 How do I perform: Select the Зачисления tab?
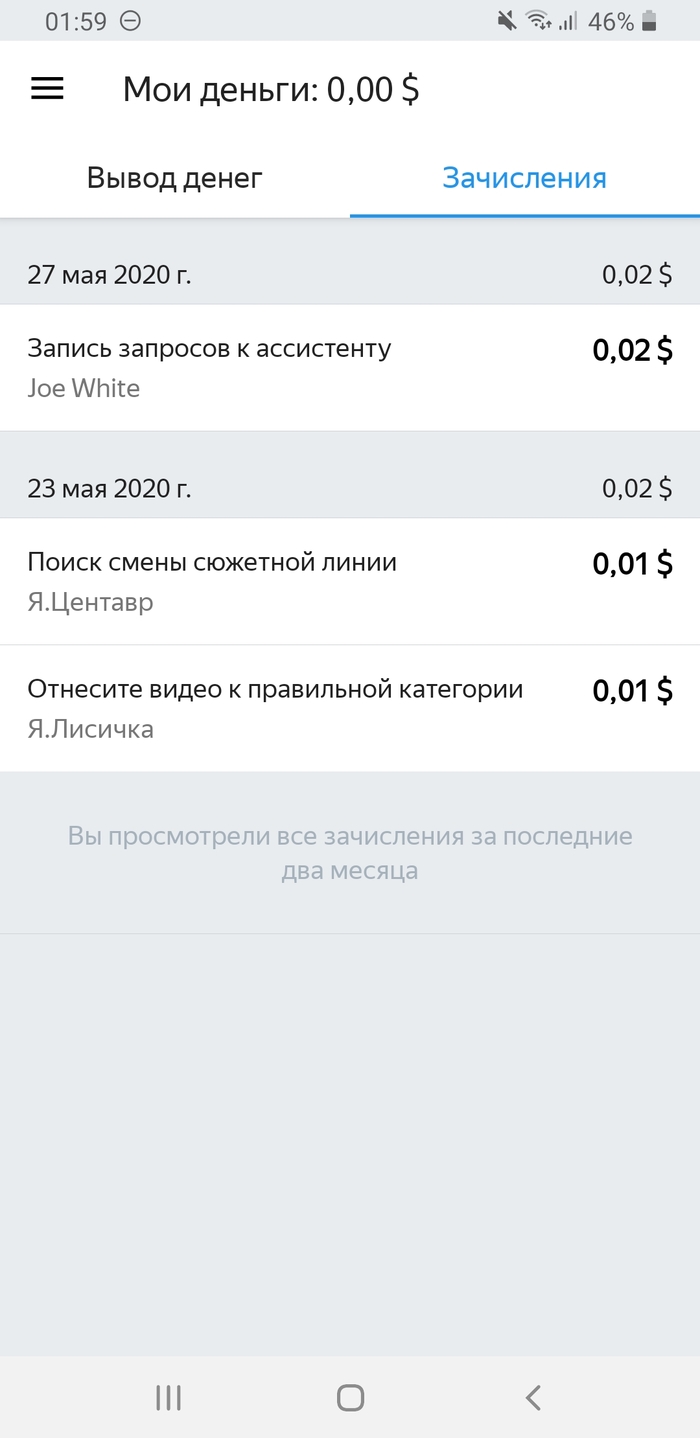(524, 178)
